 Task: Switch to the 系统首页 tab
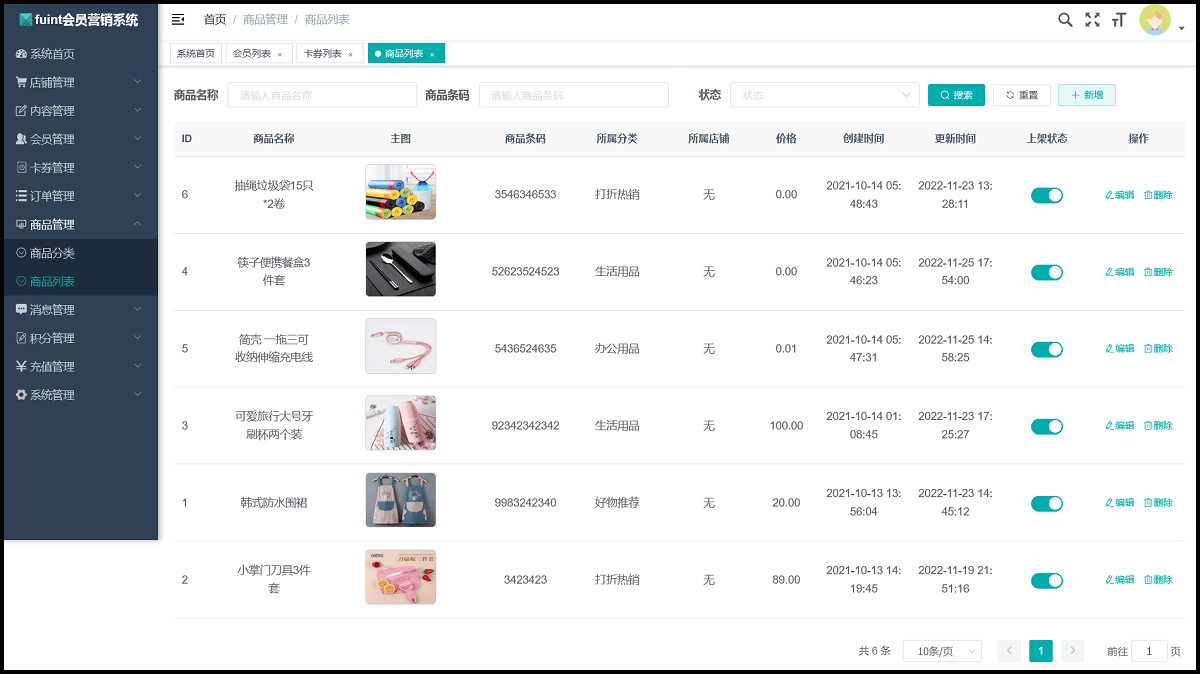196,54
